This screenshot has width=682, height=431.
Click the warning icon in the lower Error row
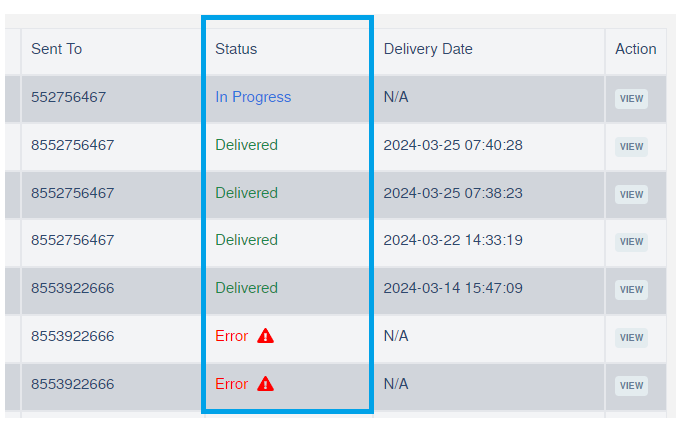click(265, 384)
